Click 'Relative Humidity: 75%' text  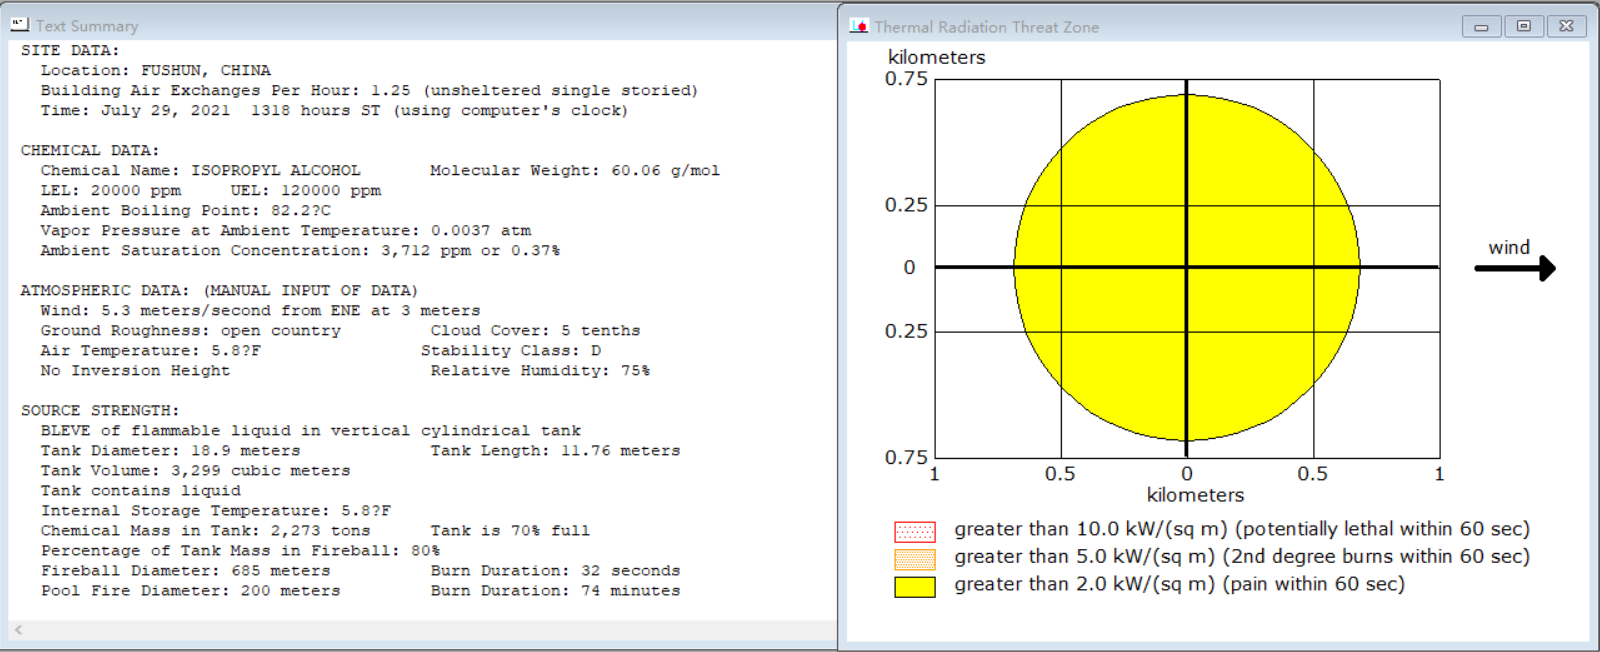[x=540, y=370]
